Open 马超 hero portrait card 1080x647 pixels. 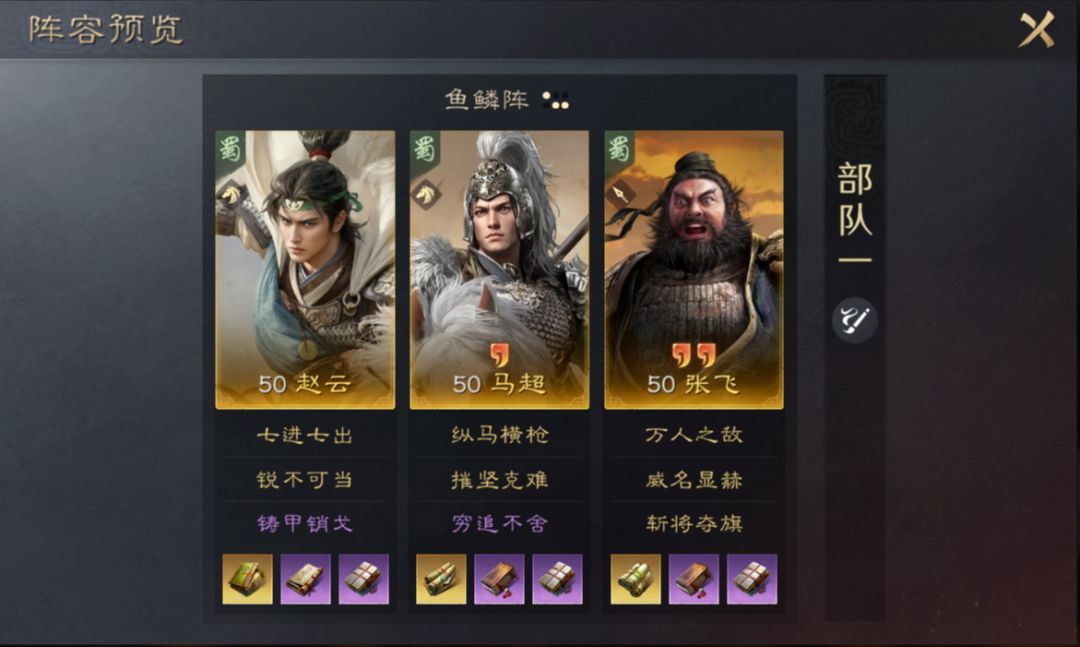[499, 269]
